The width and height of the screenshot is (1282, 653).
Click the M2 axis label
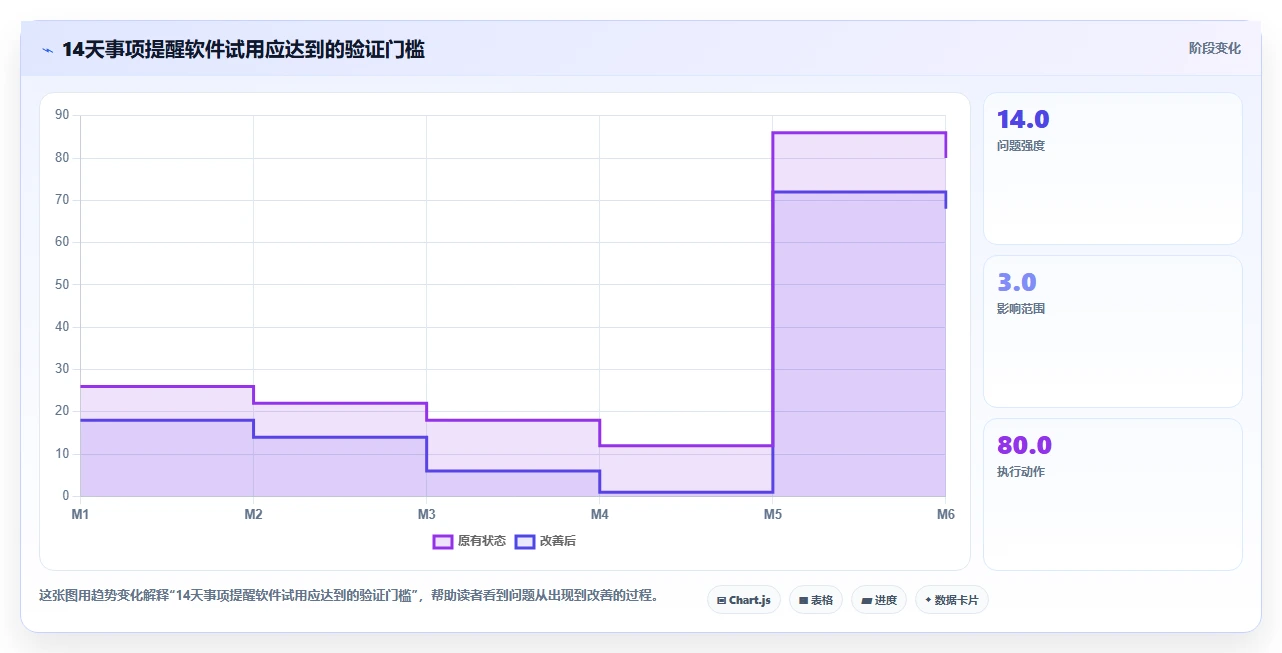click(x=253, y=515)
